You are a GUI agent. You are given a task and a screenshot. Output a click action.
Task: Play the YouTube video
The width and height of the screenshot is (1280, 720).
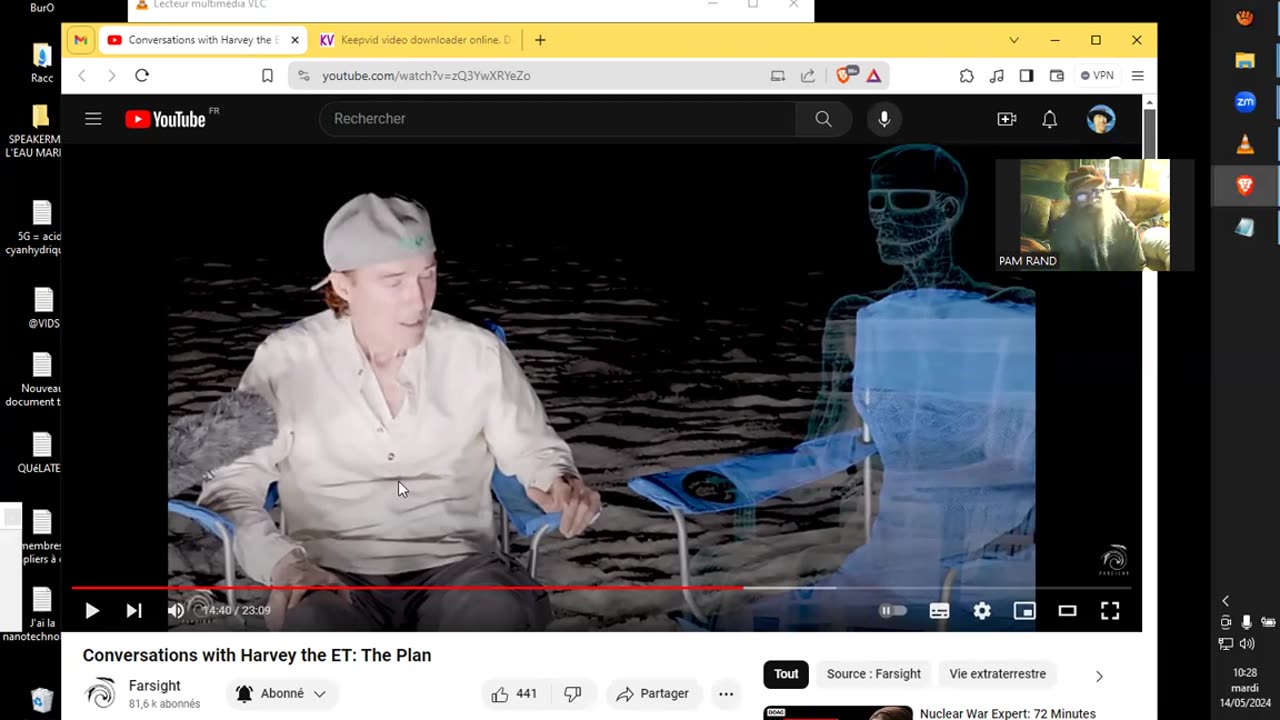click(x=92, y=611)
